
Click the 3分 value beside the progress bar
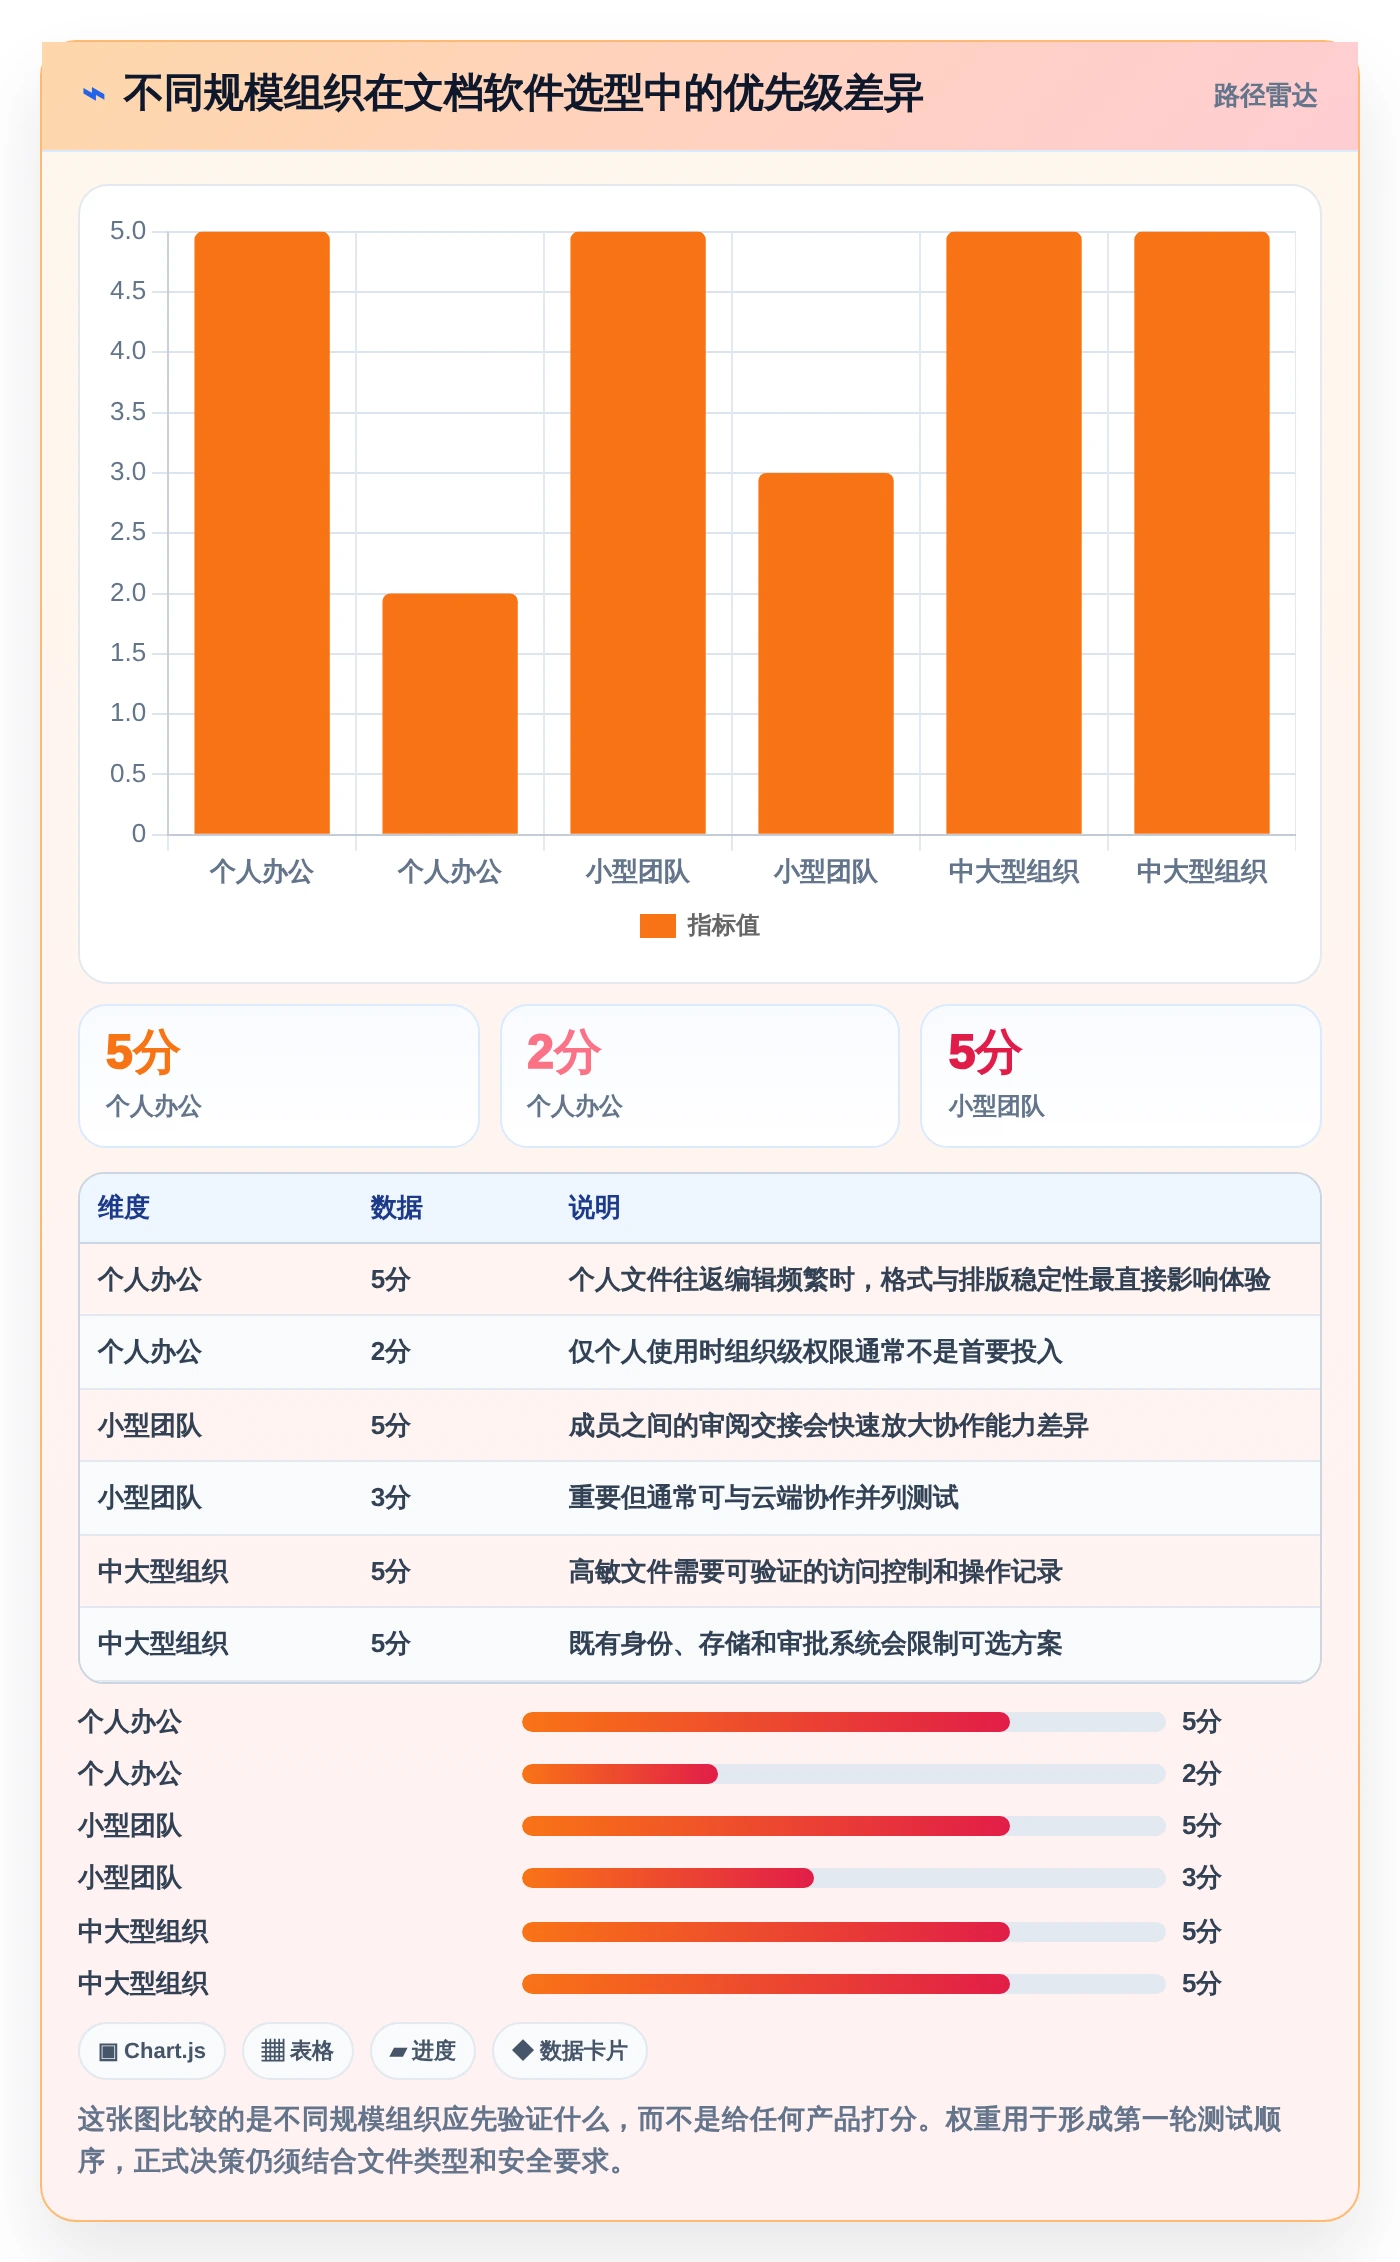1202,1878
